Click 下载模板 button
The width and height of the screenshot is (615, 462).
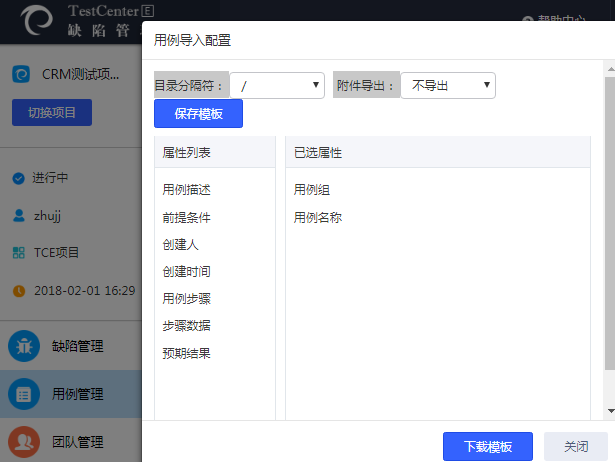coord(488,446)
